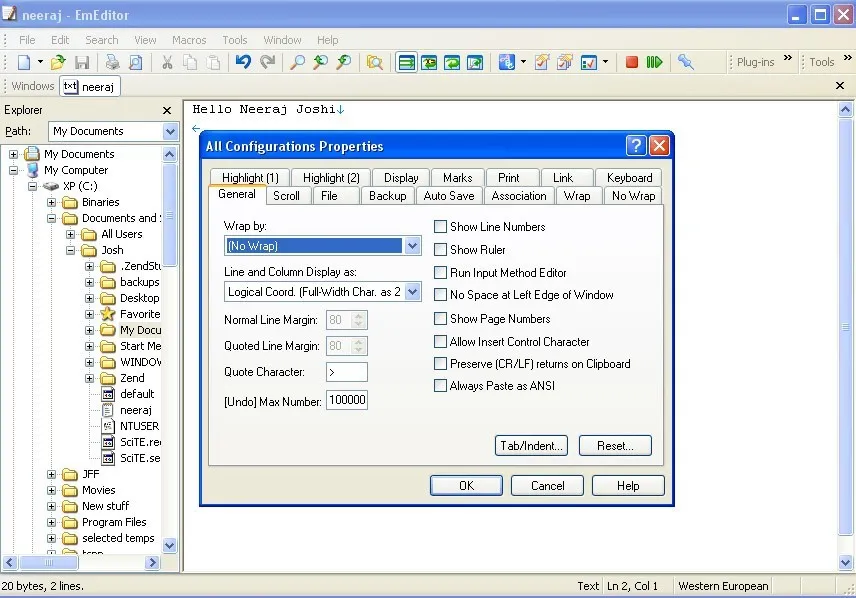
Task: Select the Zend folder in Explorer tree
Action: [132, 378]
